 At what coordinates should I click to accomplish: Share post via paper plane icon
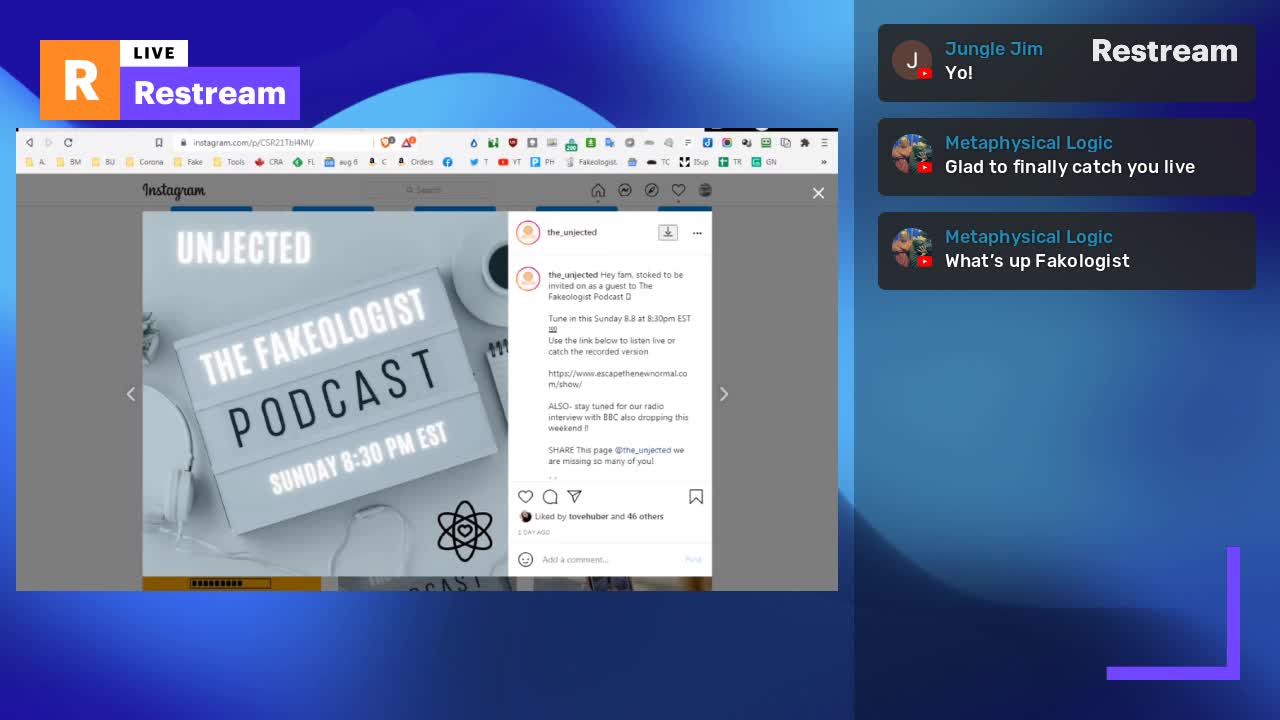pos(575,497)
